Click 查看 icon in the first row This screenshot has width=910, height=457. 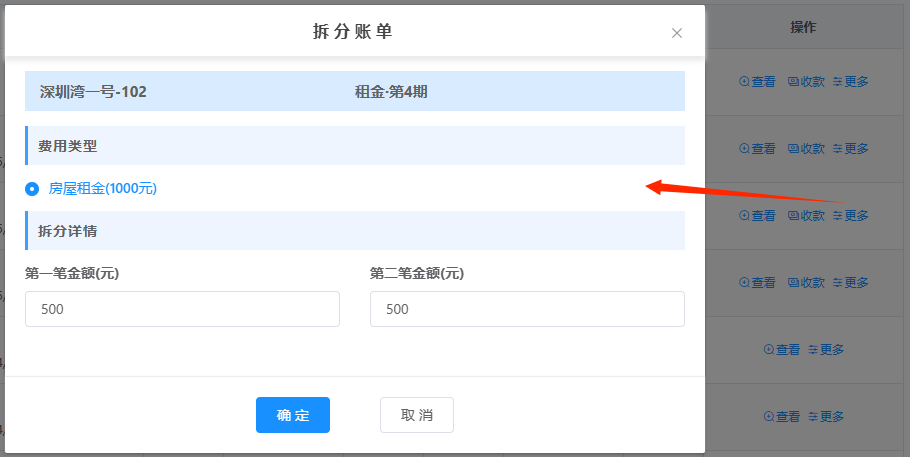coord(757,82)
